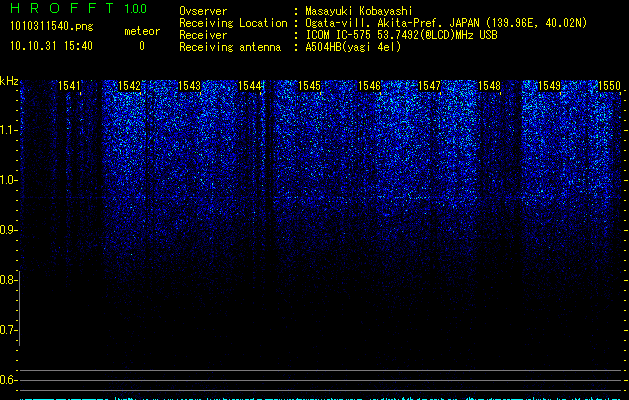Viewport: 629px width, 400px height.
Task: Click the timestamp 10.10.31 15:40
Action: tap(51, 46)
